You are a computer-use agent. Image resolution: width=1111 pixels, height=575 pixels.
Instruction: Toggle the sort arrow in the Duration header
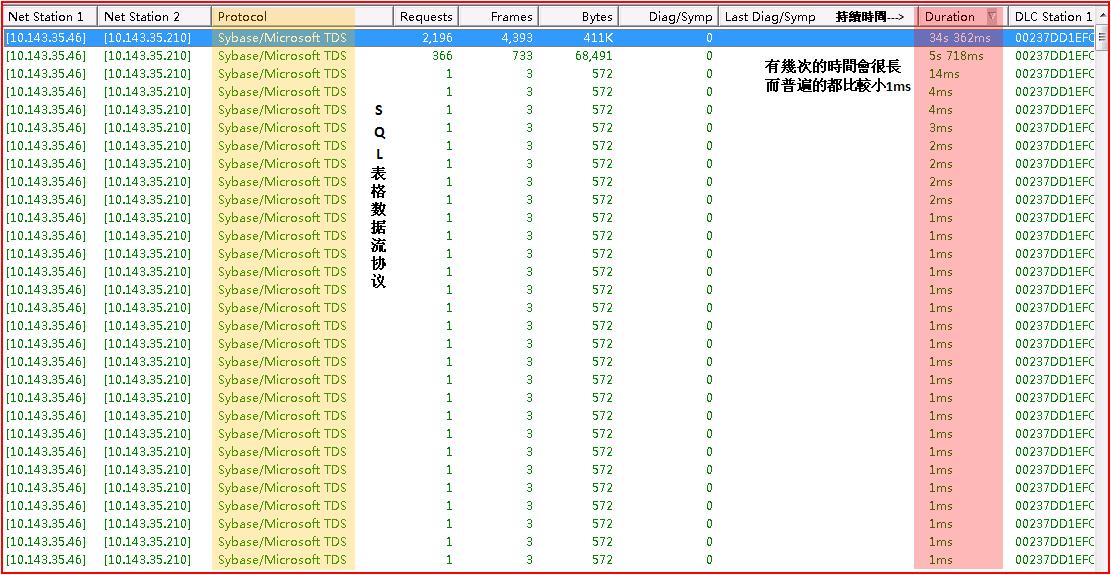pos(991,16)
